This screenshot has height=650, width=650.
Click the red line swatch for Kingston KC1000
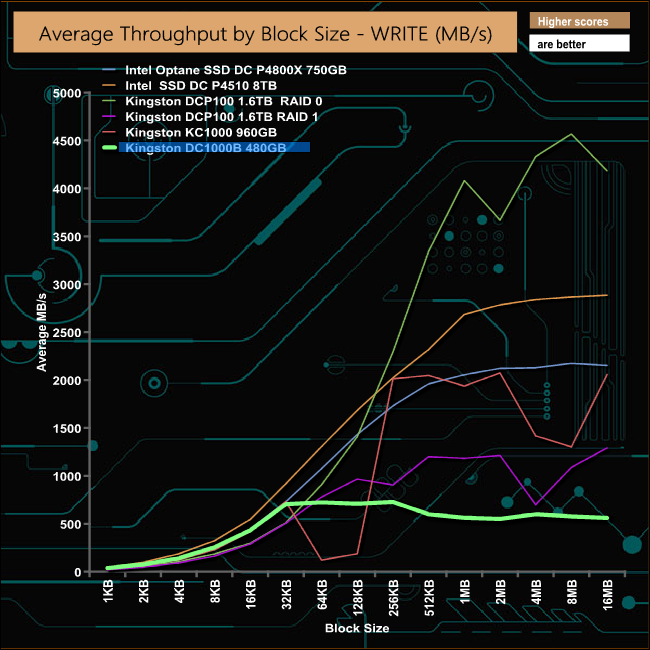pos(109,133)
